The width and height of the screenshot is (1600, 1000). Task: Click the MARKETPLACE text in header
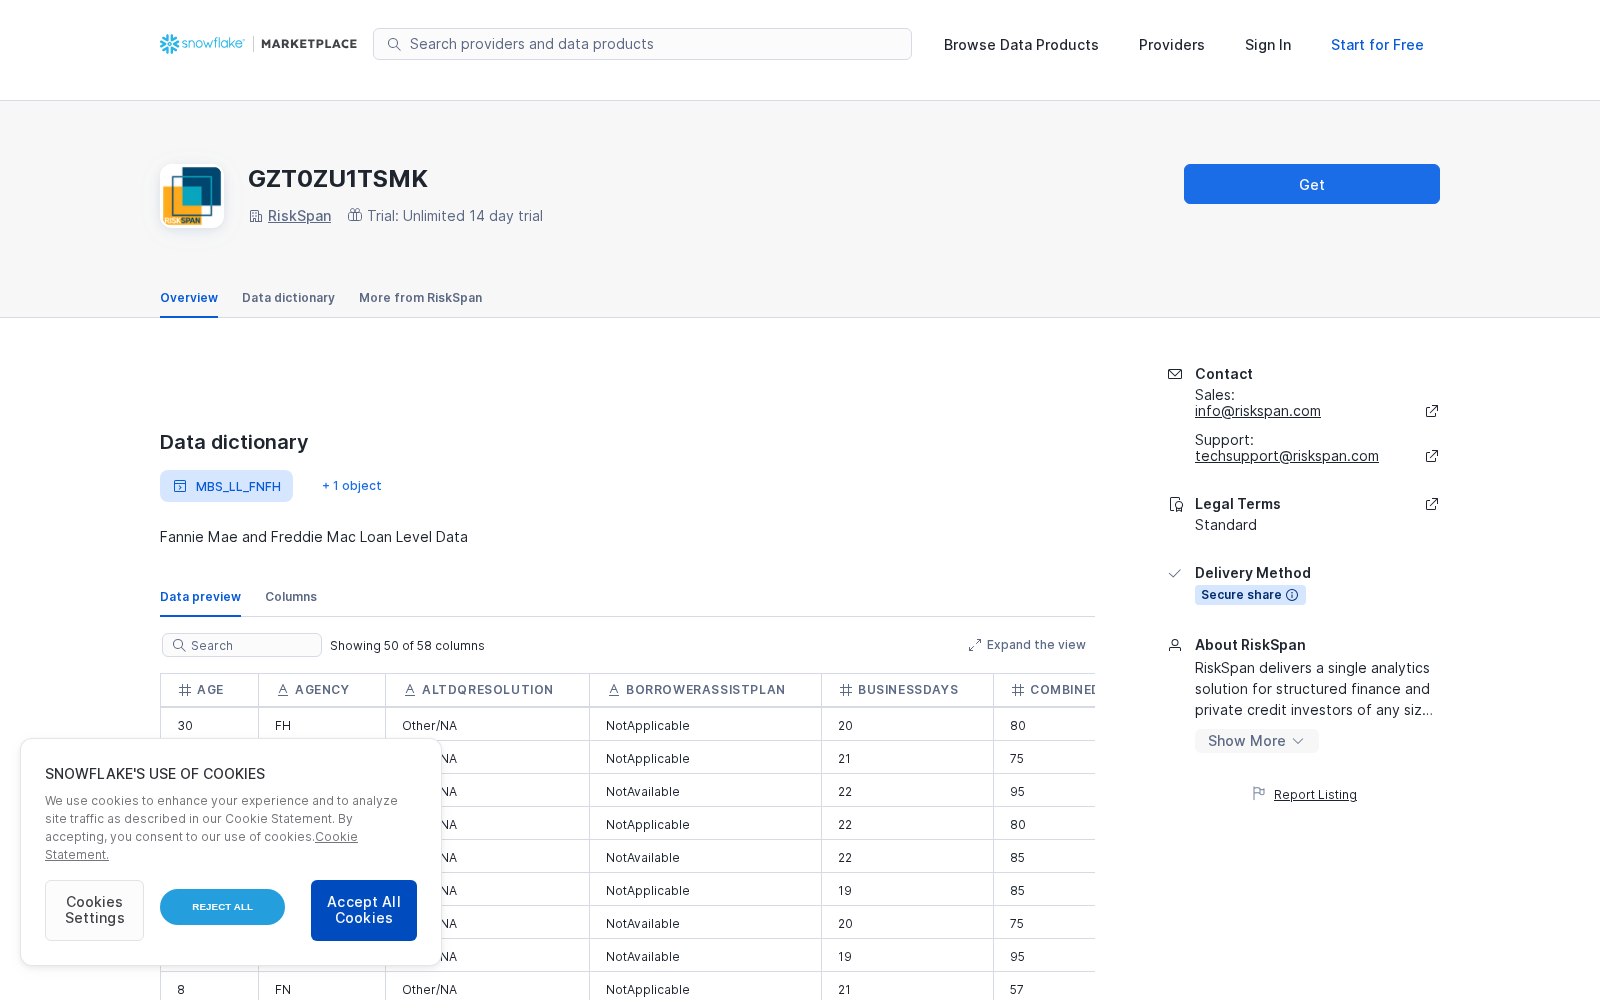click(x=309, y=44)
